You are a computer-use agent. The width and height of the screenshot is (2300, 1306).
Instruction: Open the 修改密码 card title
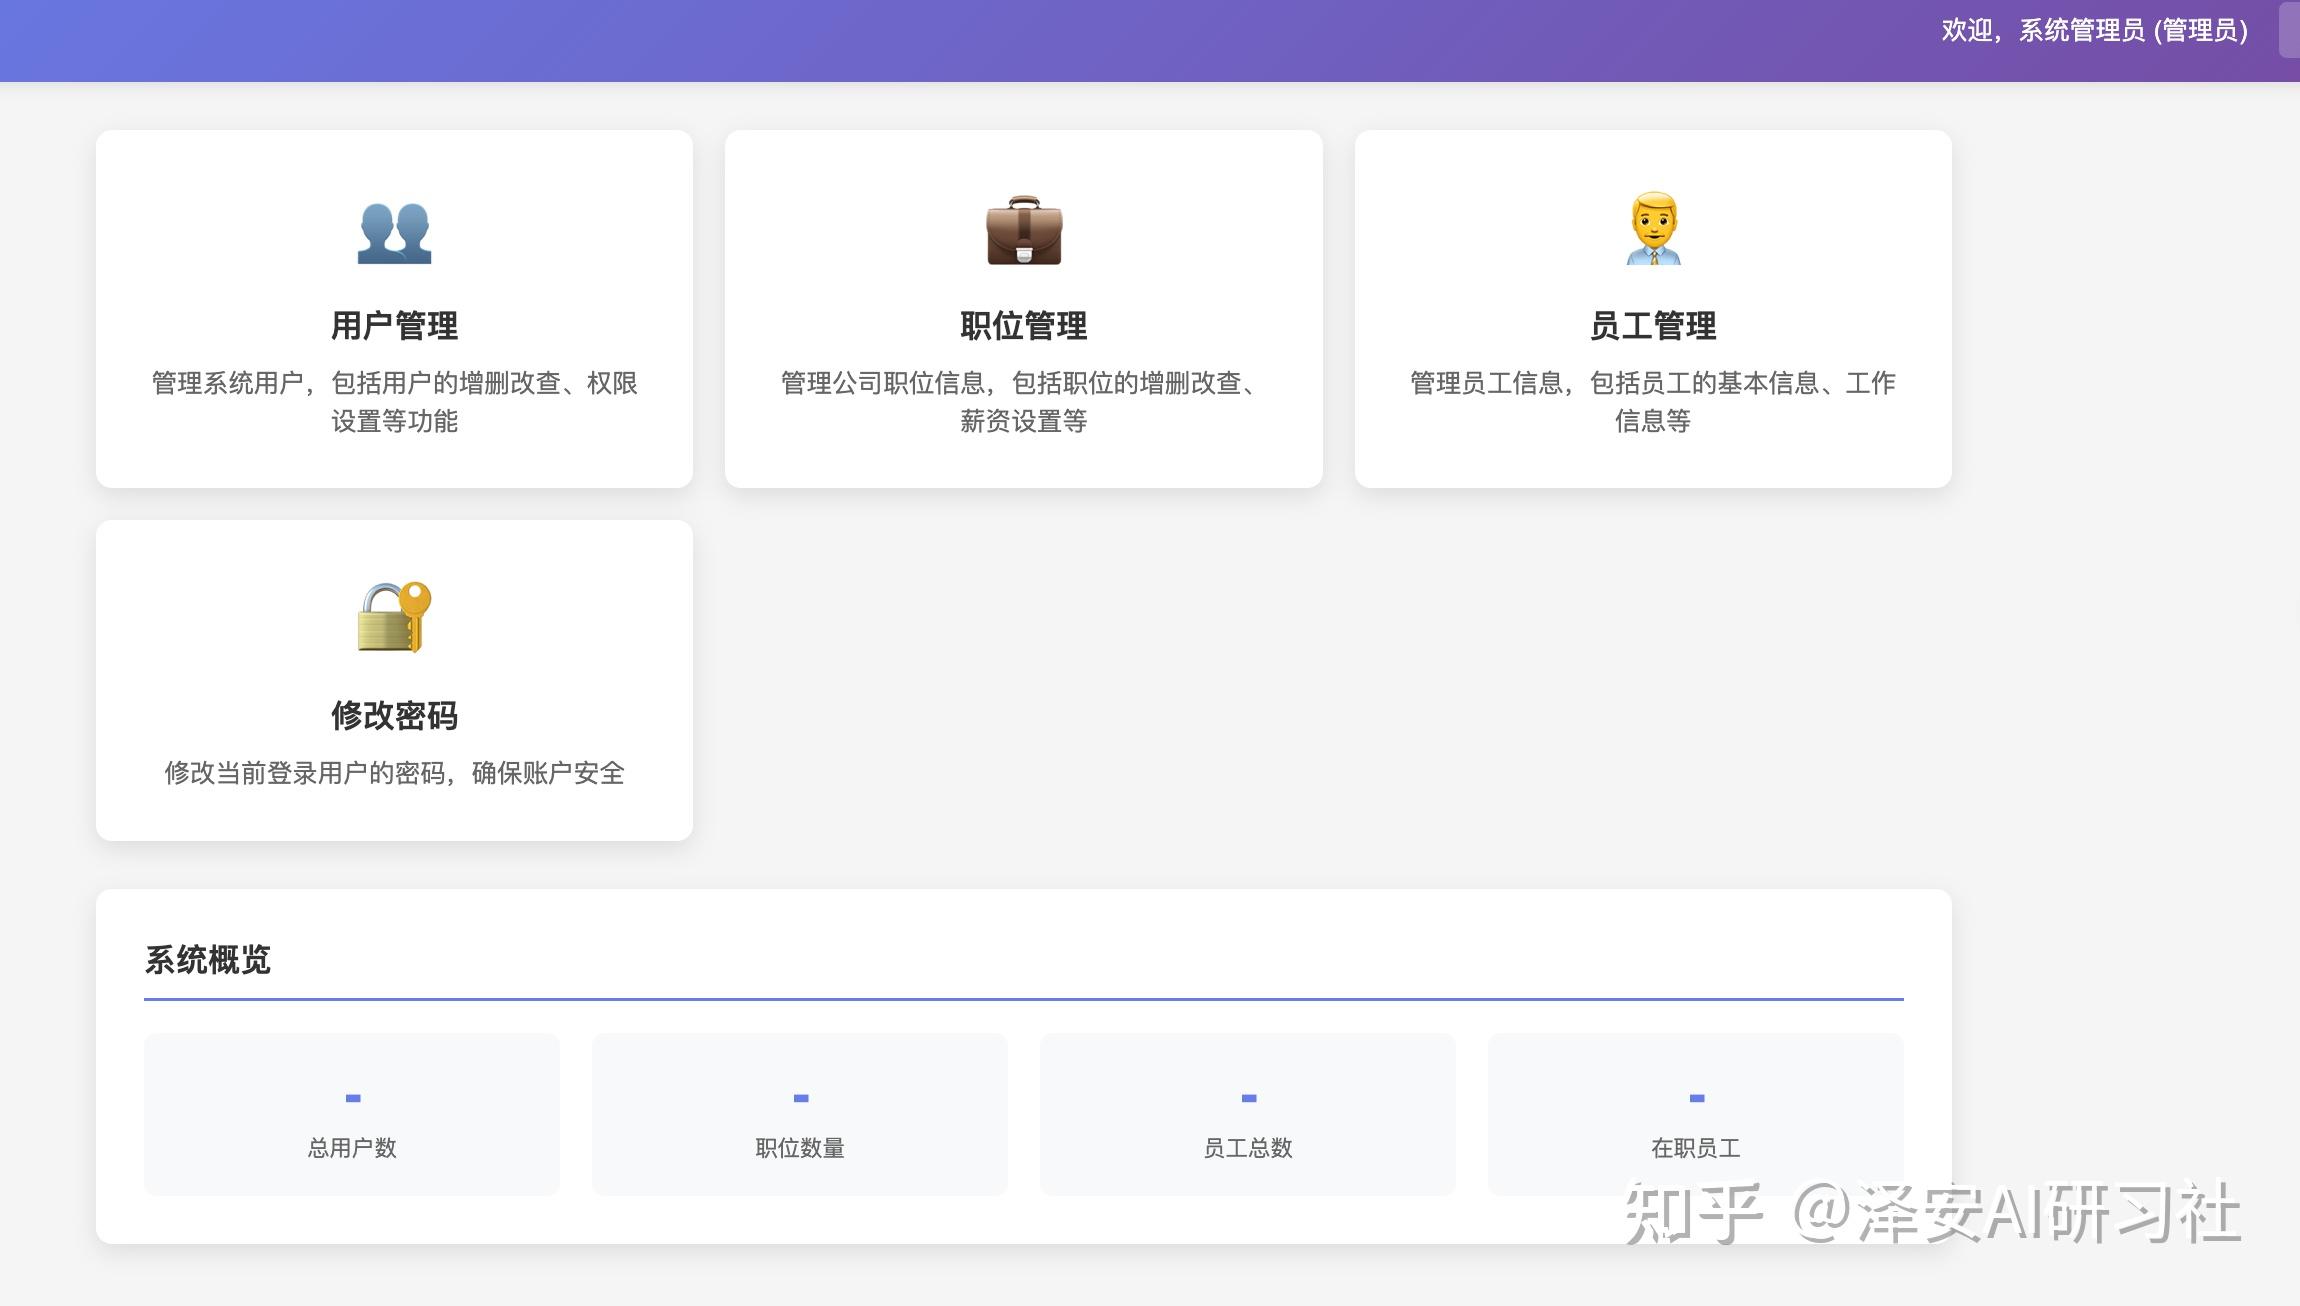[394, 715]
